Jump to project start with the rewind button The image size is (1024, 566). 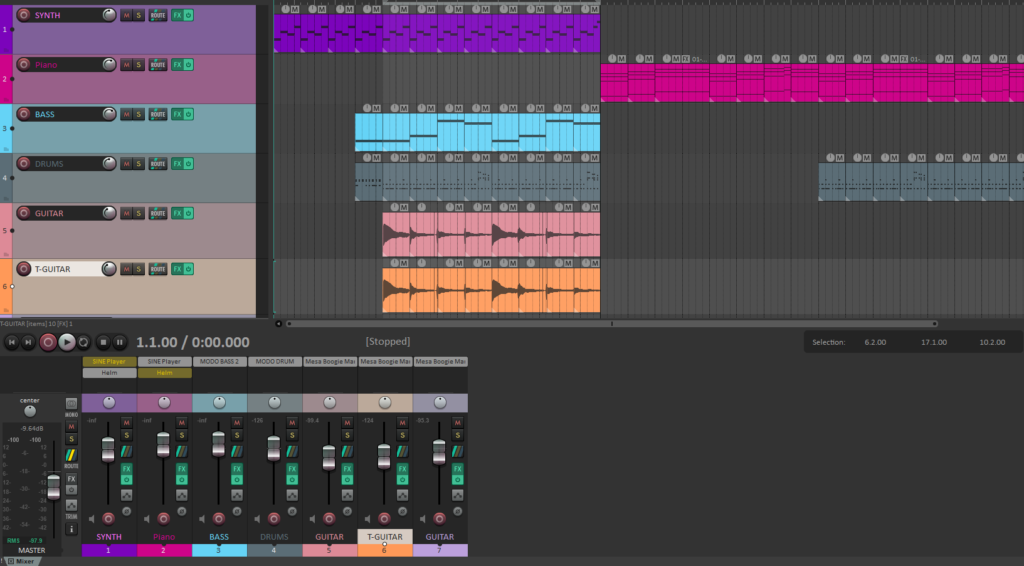(x=12, y=342)
